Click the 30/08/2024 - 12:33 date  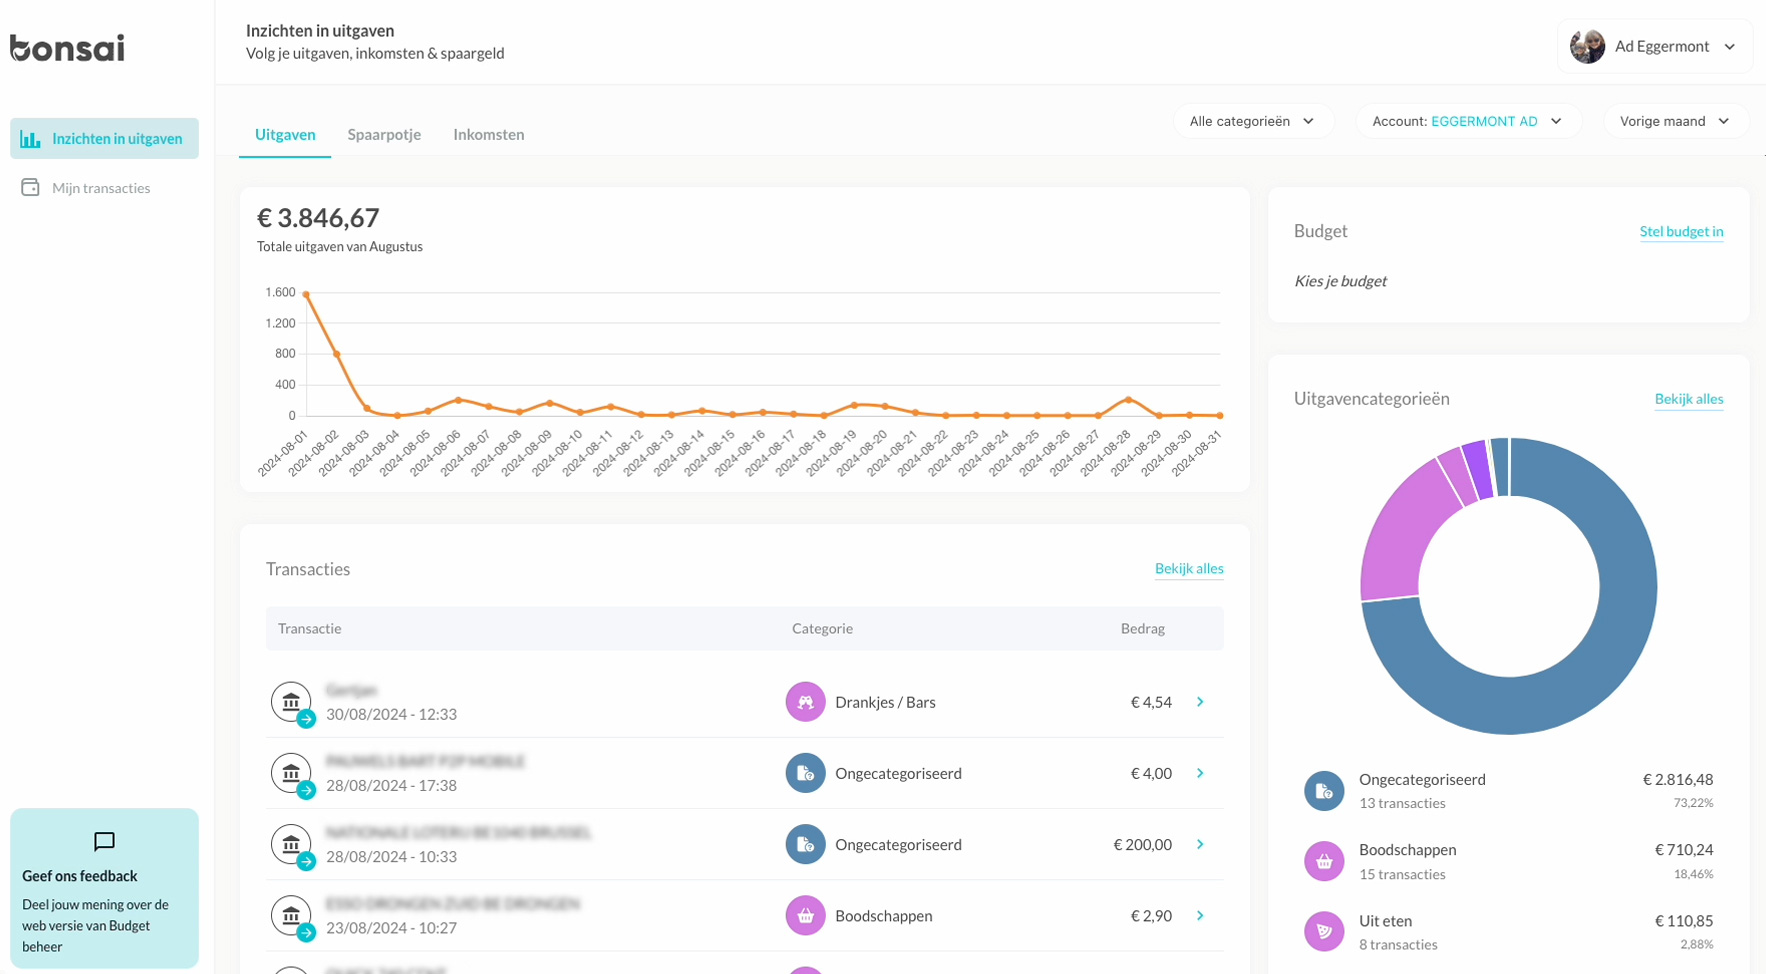(391, 714)
